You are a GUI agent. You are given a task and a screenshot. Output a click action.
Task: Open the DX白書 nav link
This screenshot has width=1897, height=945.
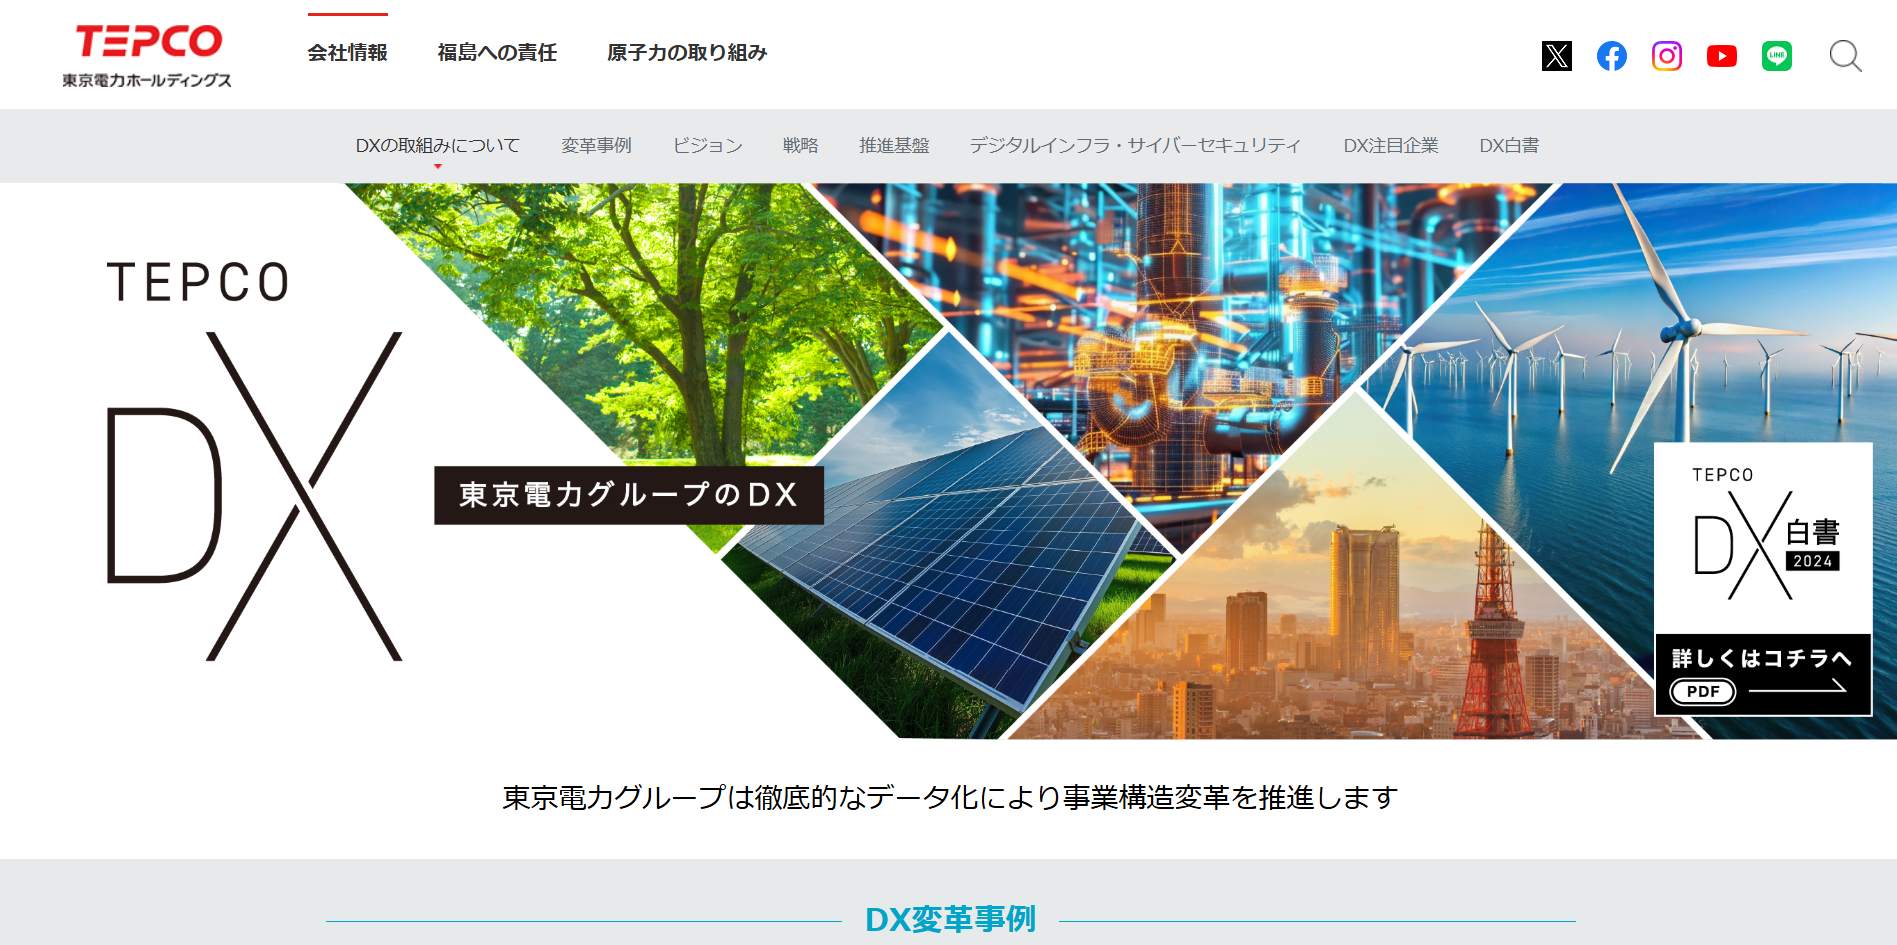[1509, 146]
